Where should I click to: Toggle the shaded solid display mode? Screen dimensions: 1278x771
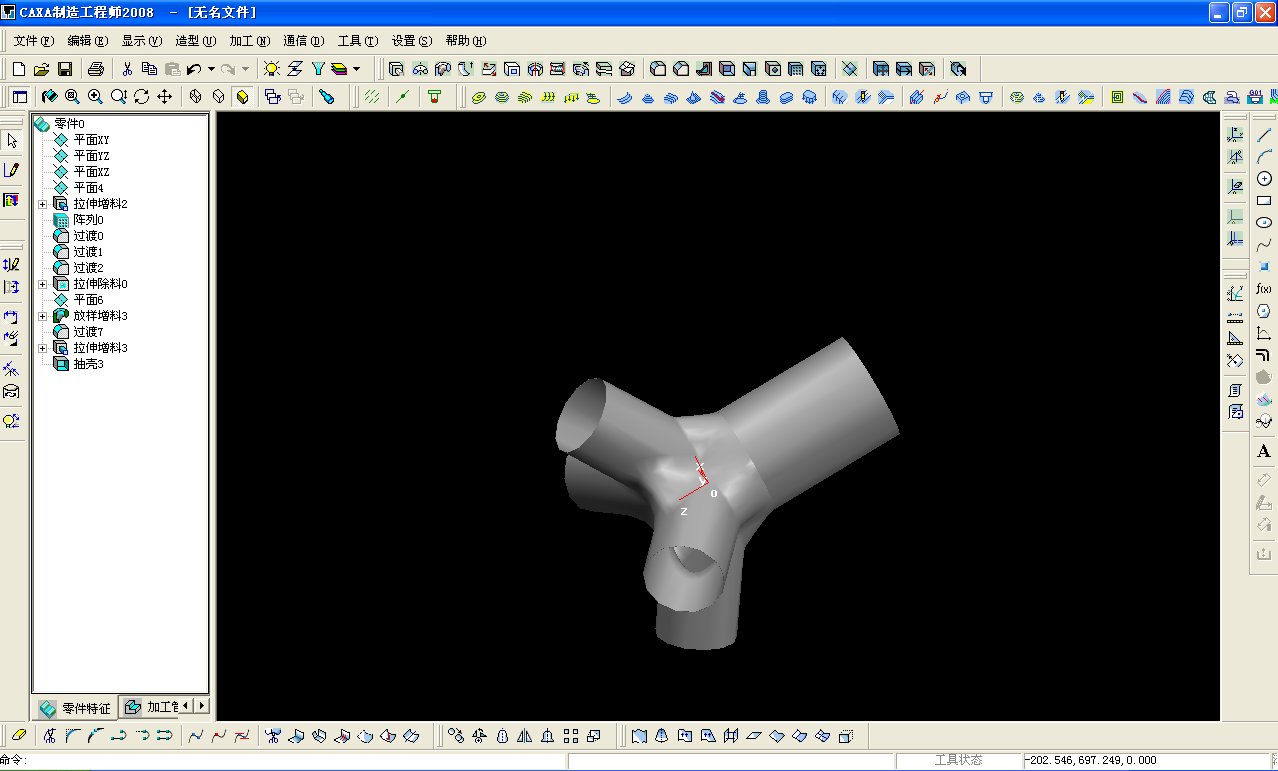coord(241,97)
